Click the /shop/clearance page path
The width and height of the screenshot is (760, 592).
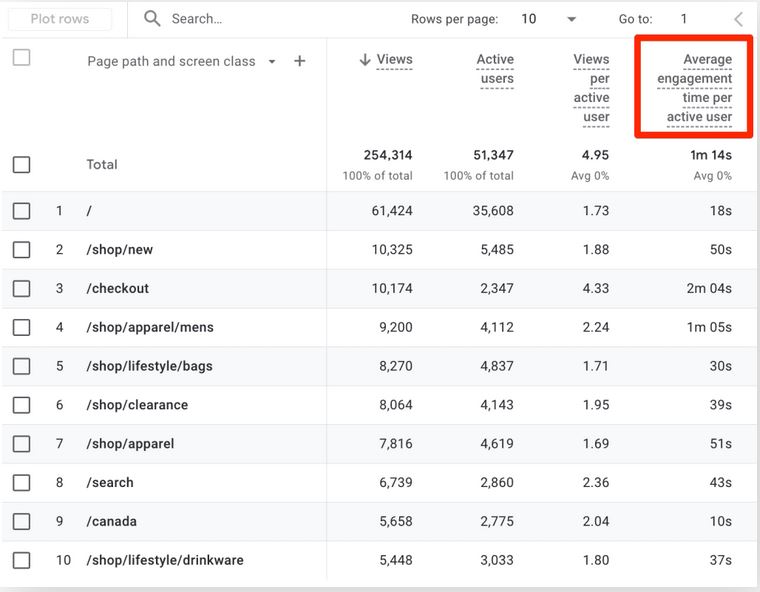(x=137, y=405)
